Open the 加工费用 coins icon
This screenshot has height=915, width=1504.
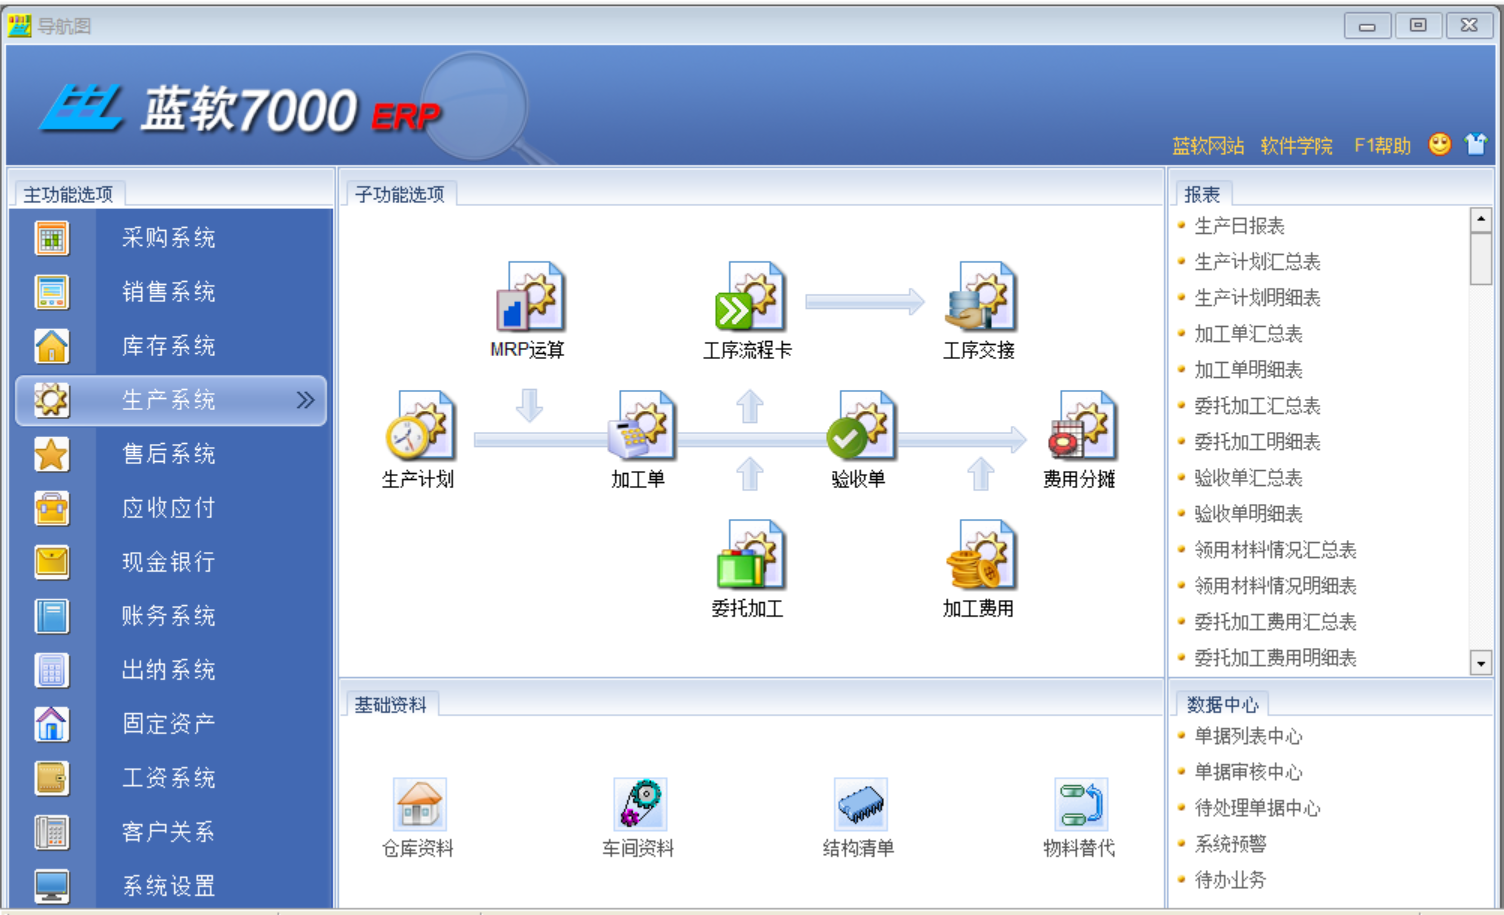(x=980, y=556)
